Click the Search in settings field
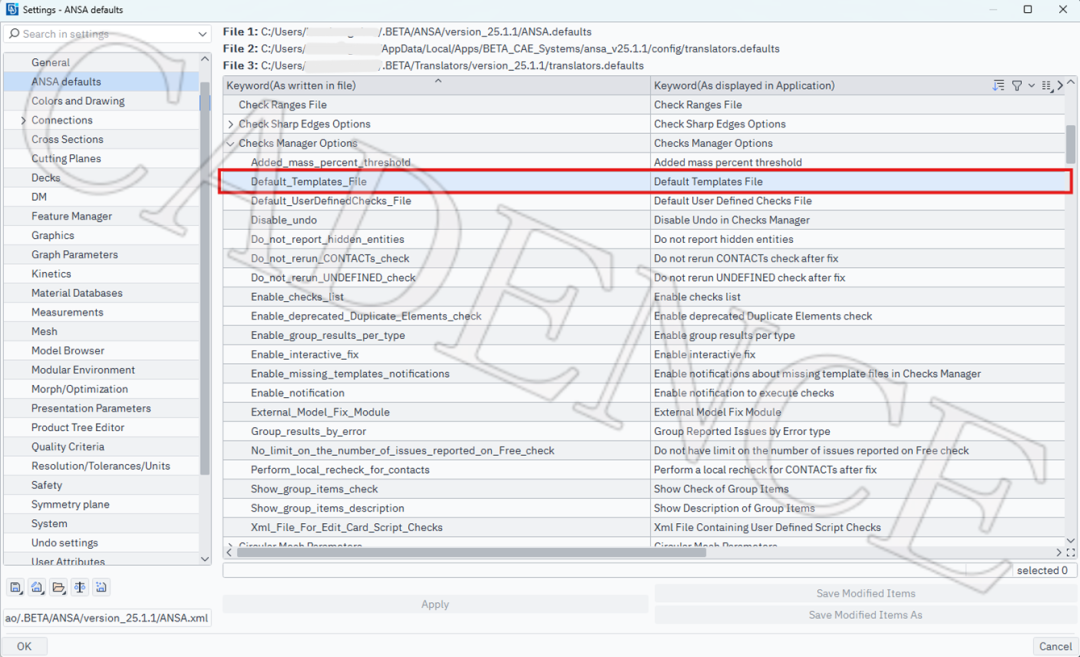 (107, 34)
